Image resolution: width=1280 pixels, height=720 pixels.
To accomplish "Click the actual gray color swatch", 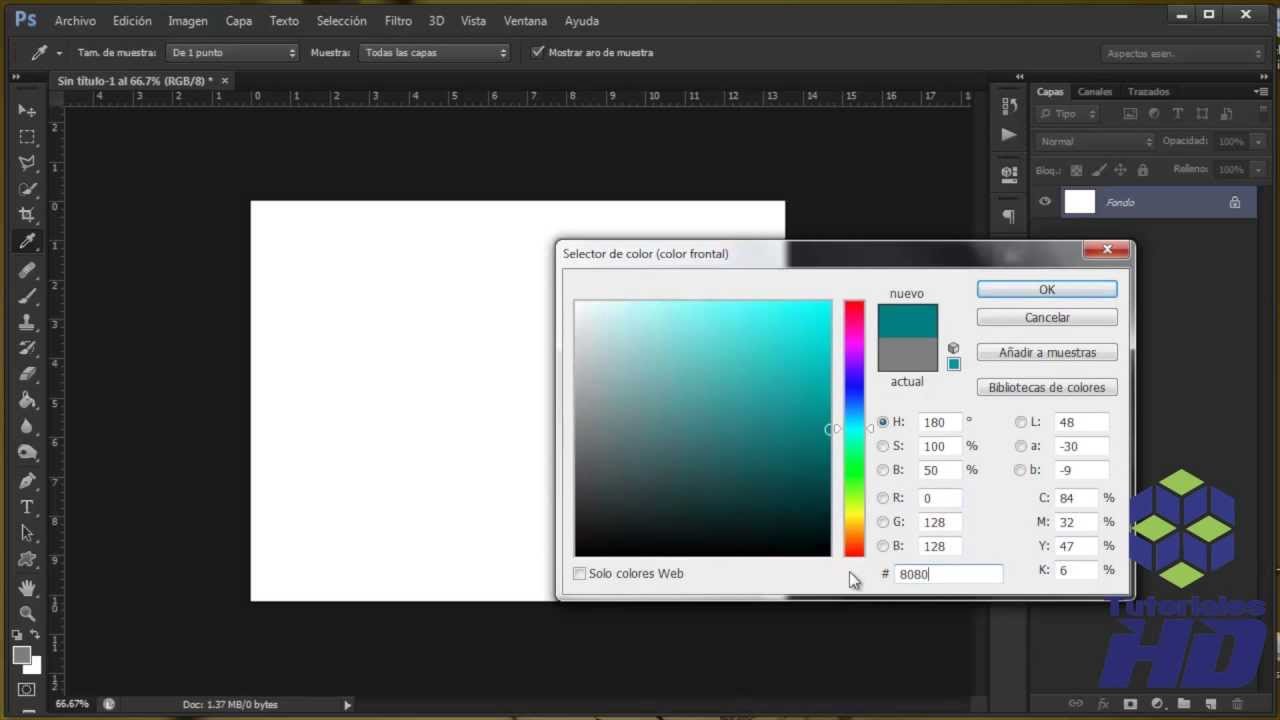I will pyautogui.click(x=907, y=355).
